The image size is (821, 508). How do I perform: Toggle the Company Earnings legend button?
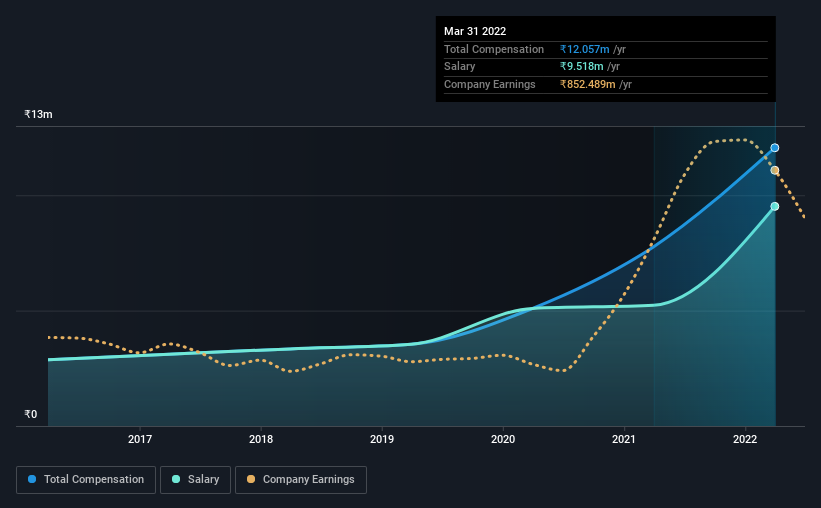pyautogui.click(x=301, y=480)
